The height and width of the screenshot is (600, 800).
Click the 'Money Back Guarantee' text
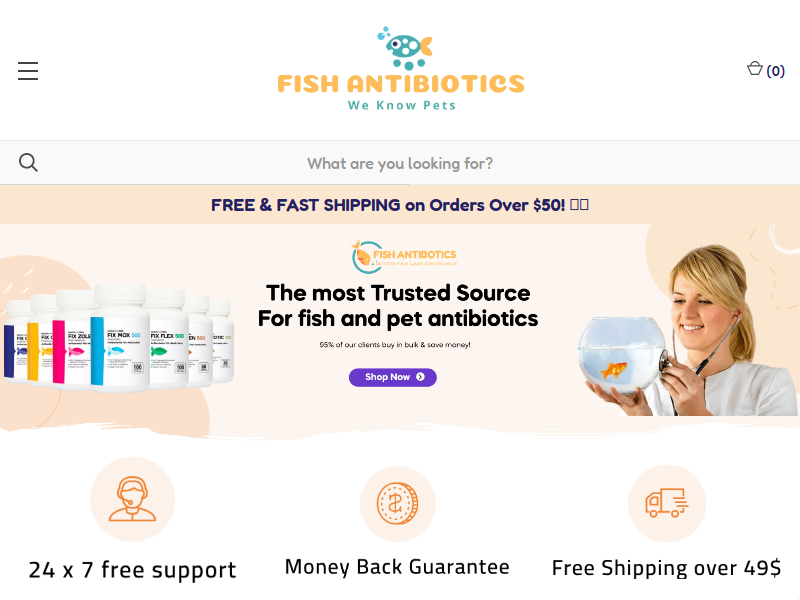pos(397,567)
